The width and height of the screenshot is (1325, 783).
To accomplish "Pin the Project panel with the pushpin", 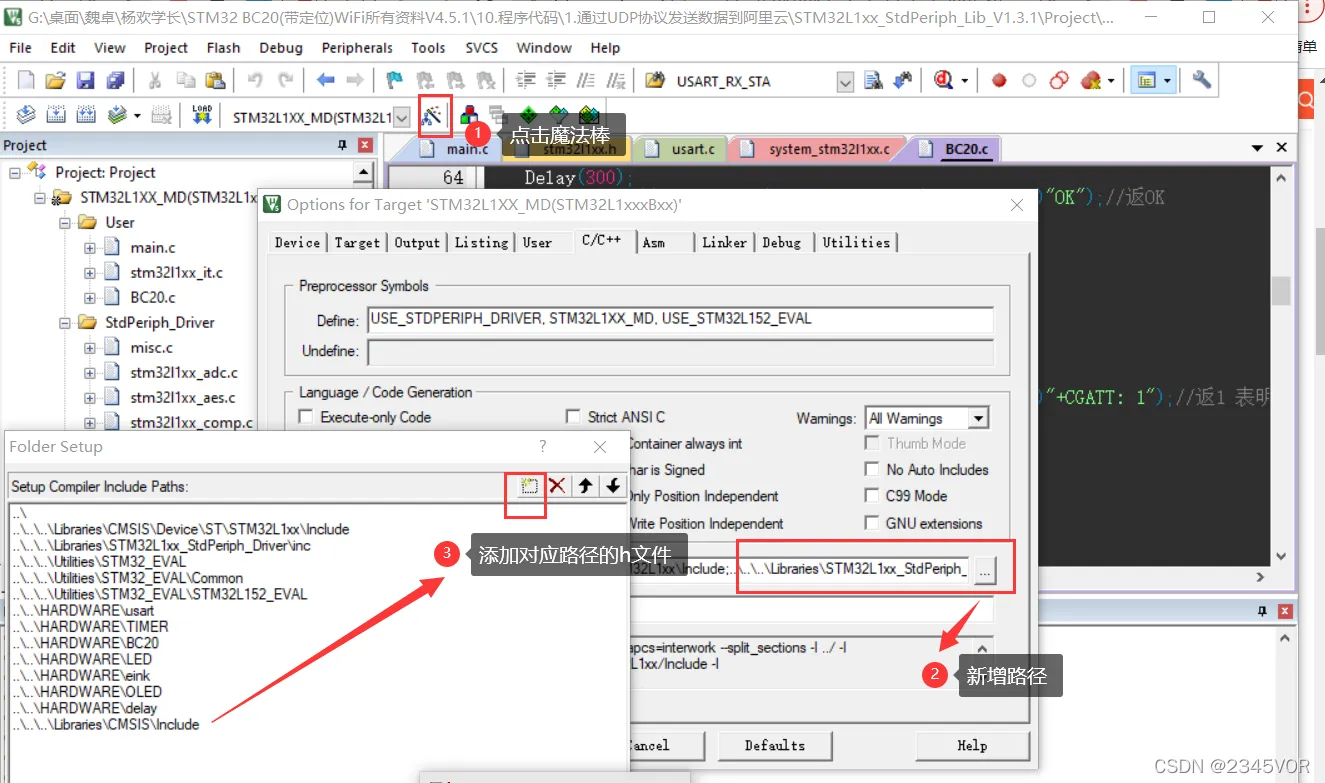I will (342, 145).
